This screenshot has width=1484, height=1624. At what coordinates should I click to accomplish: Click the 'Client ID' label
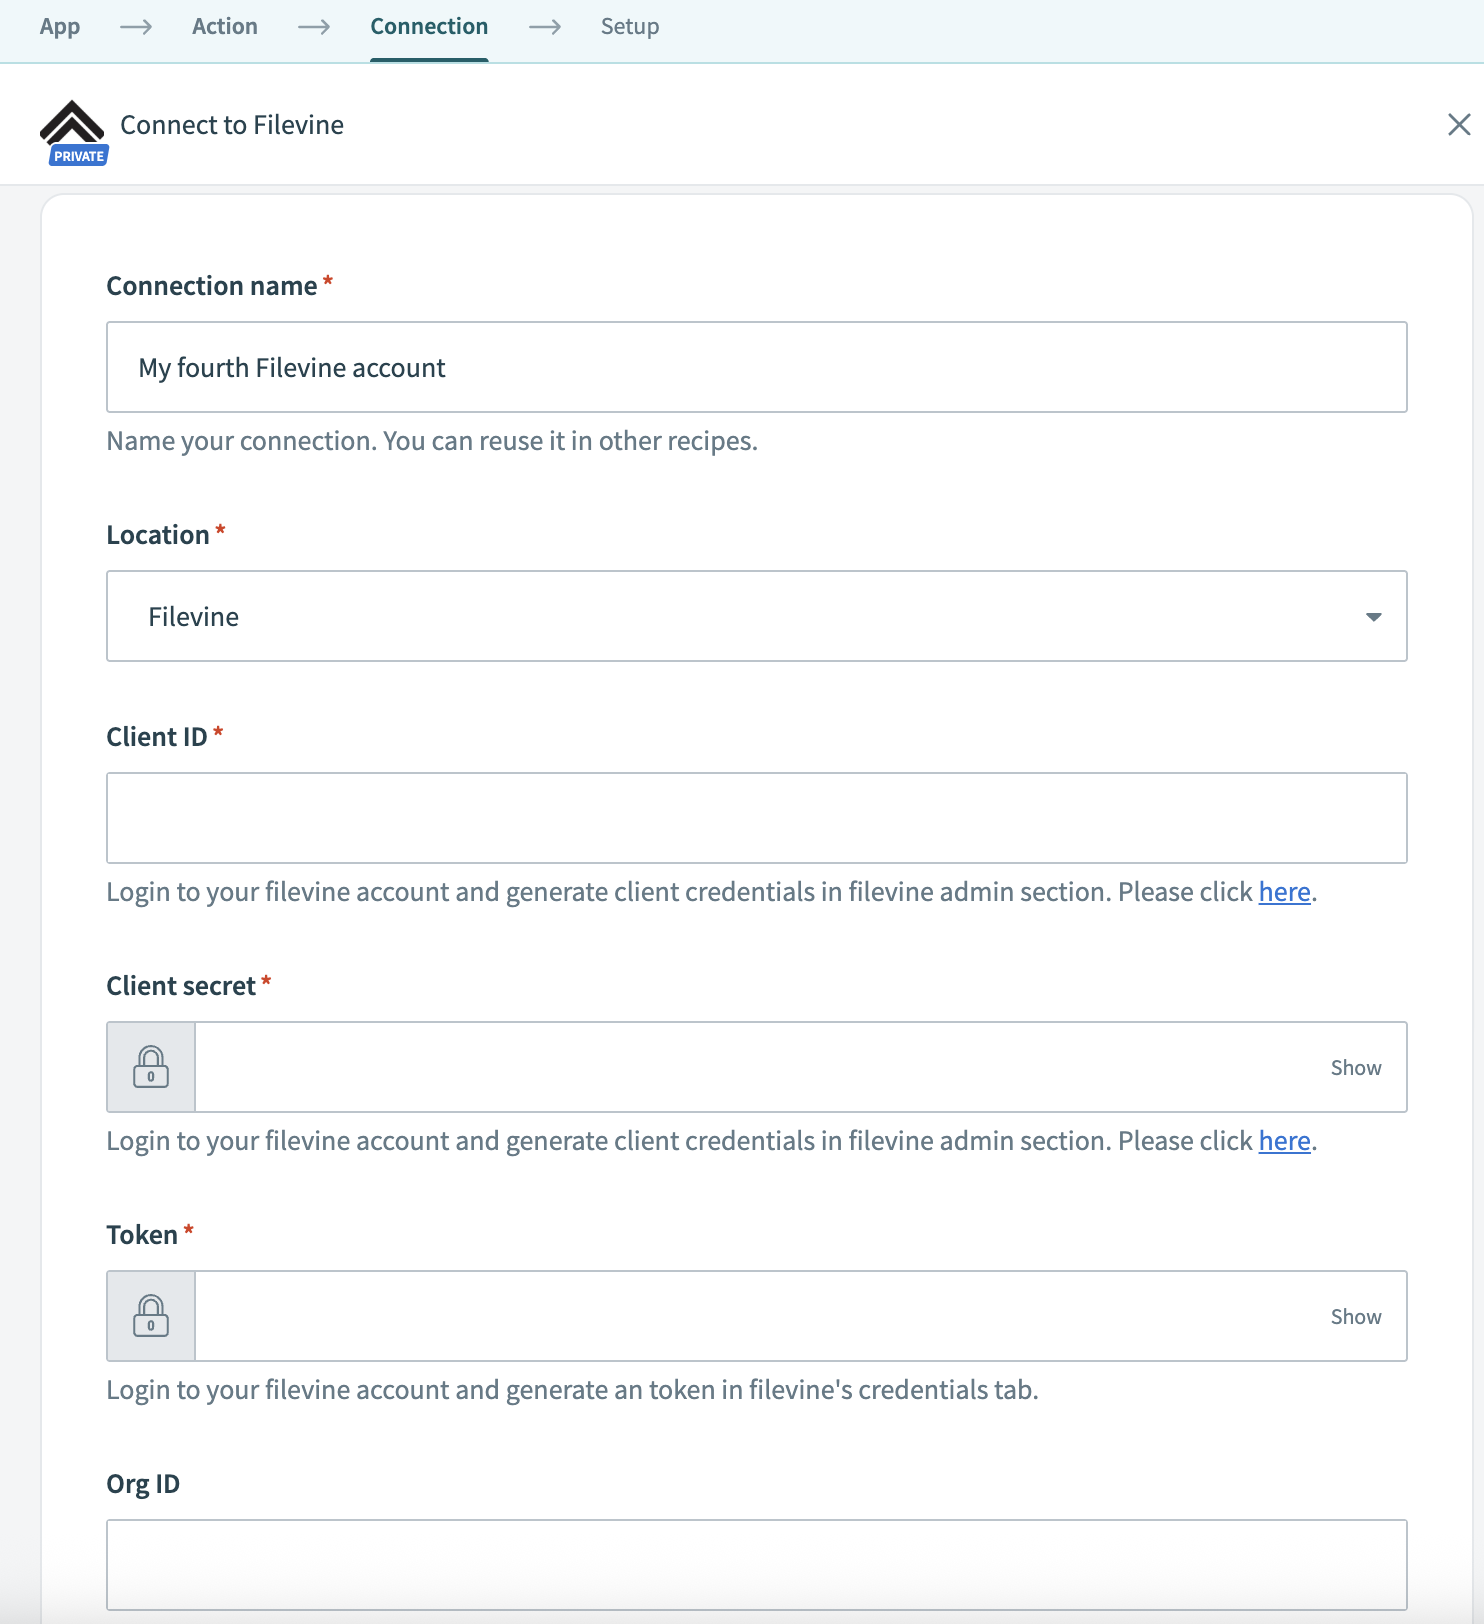coord(157,737)
